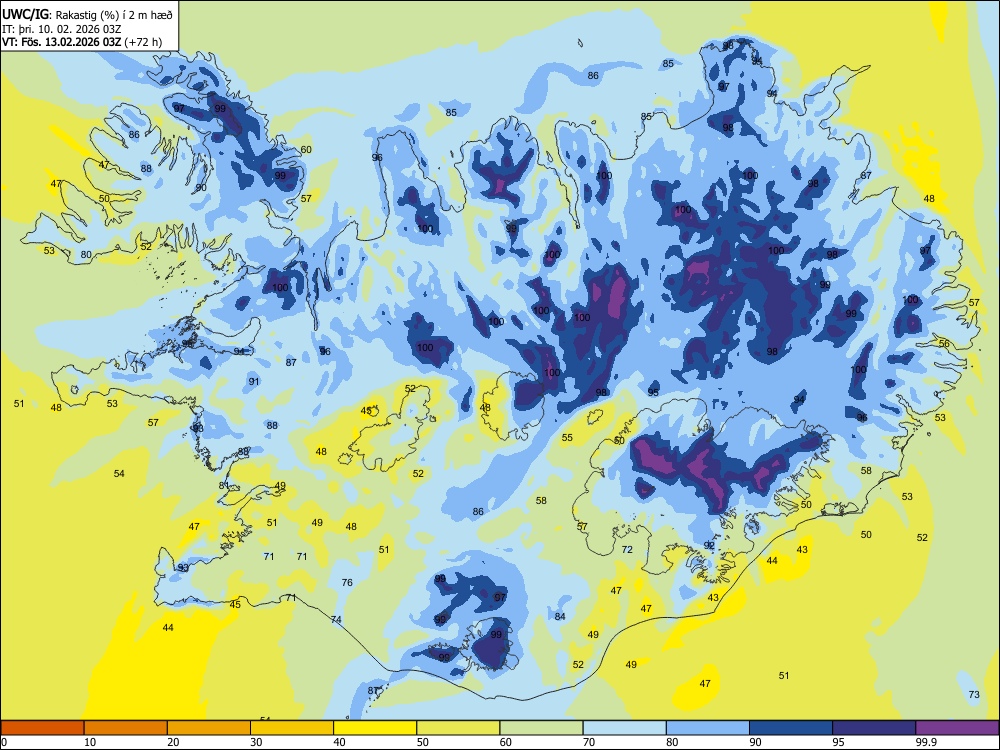Click the dark red 0–10 legend swatch
1000x750 pixels.
pyautogui.click(x=42, y=728)
